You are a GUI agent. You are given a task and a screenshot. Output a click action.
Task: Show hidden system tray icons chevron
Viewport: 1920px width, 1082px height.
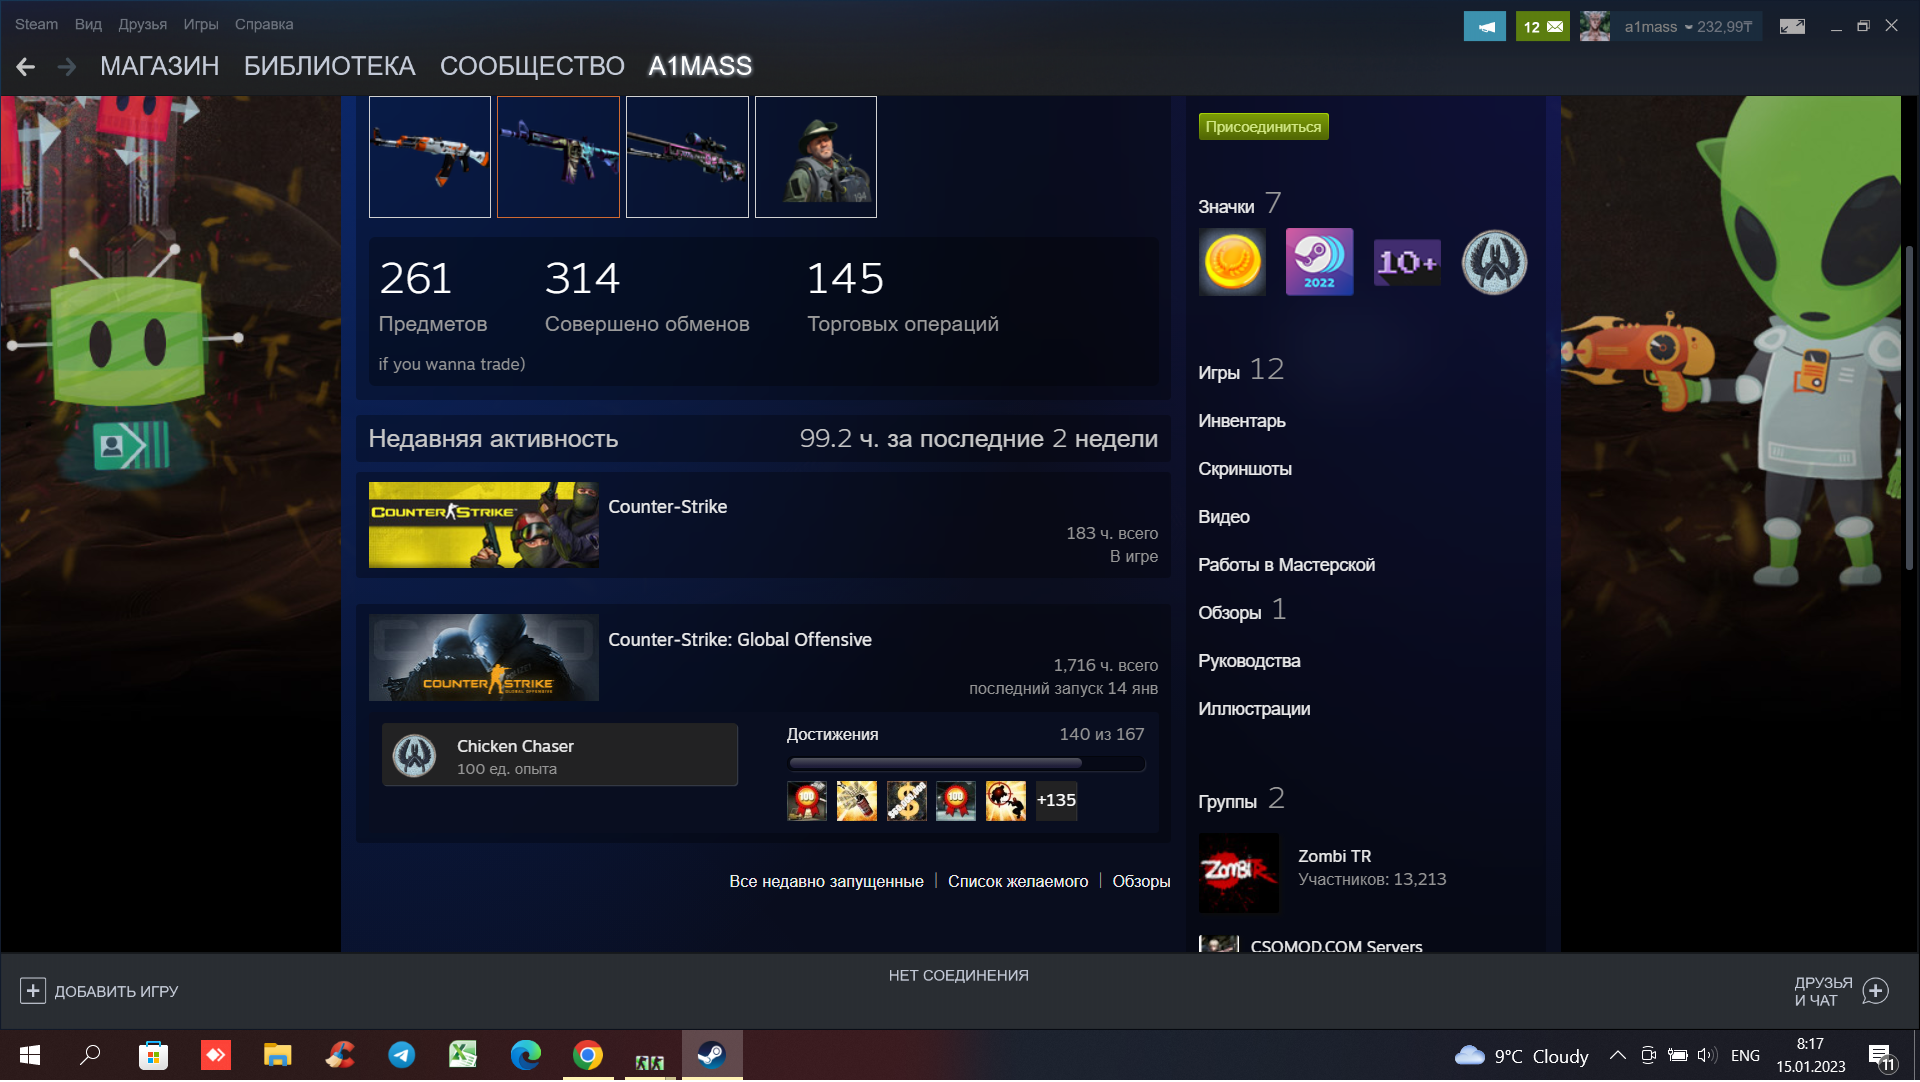pos(1617,1056)
